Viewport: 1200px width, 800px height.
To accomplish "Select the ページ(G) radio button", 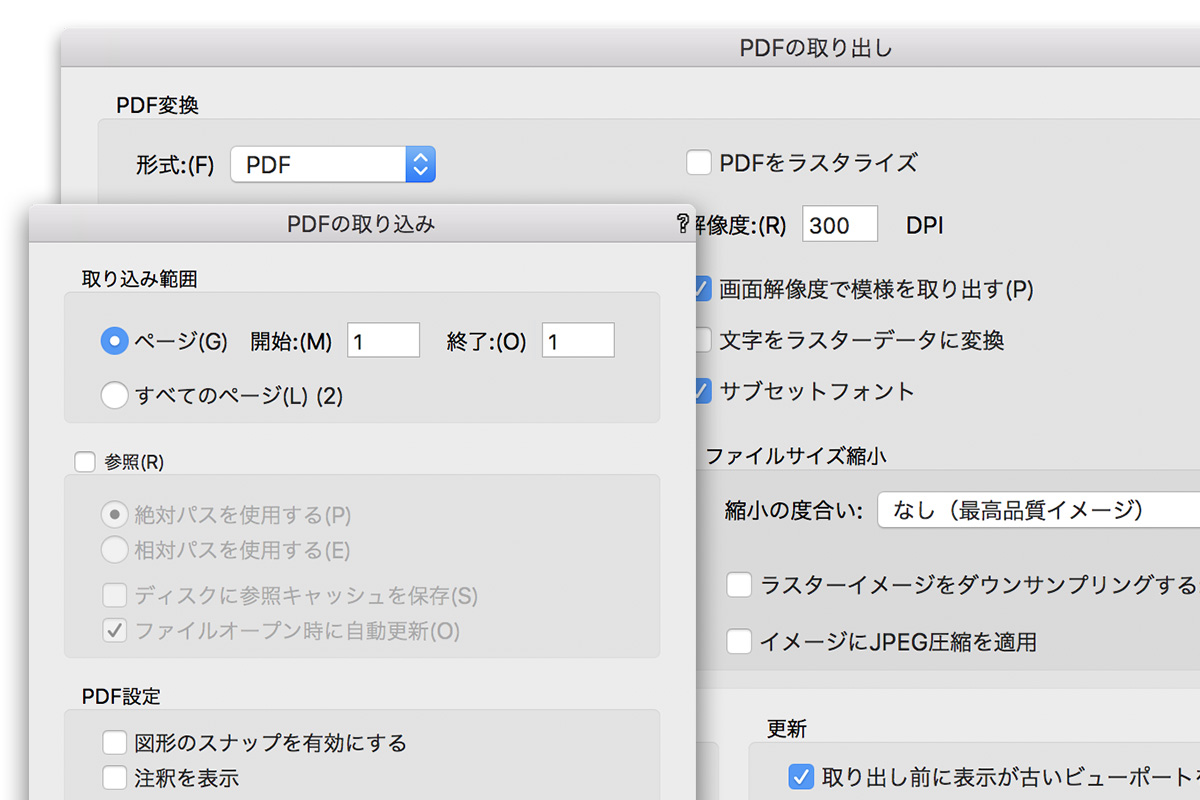I will pos(115,341).
